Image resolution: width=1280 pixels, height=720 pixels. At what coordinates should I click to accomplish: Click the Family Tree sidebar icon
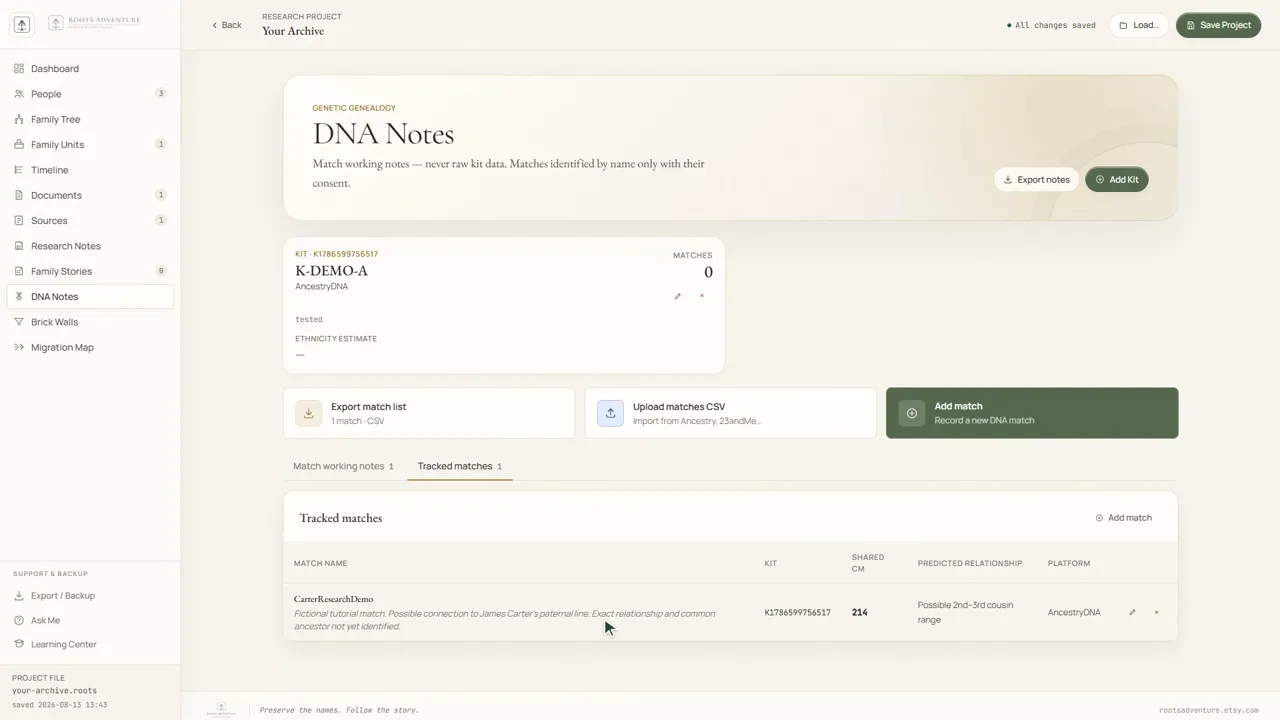pos(19,119)
